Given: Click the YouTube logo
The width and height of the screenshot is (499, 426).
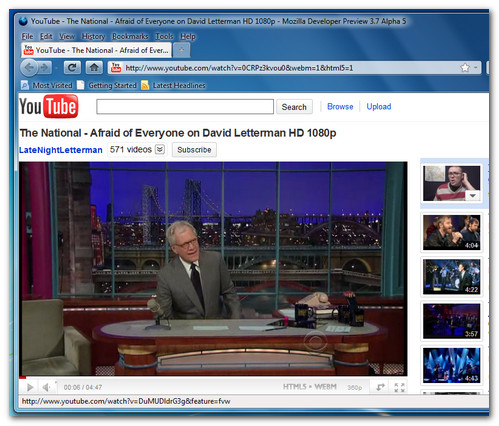Looking at the screenshot, I should (x=49, y=107).
